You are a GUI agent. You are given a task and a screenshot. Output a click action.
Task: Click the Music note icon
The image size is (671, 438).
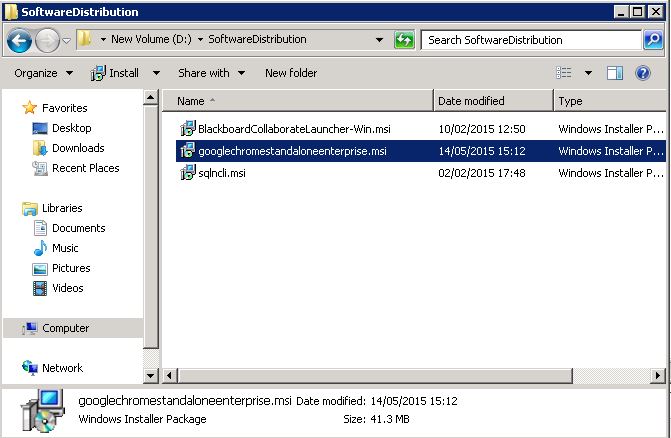tap(40, 248)
